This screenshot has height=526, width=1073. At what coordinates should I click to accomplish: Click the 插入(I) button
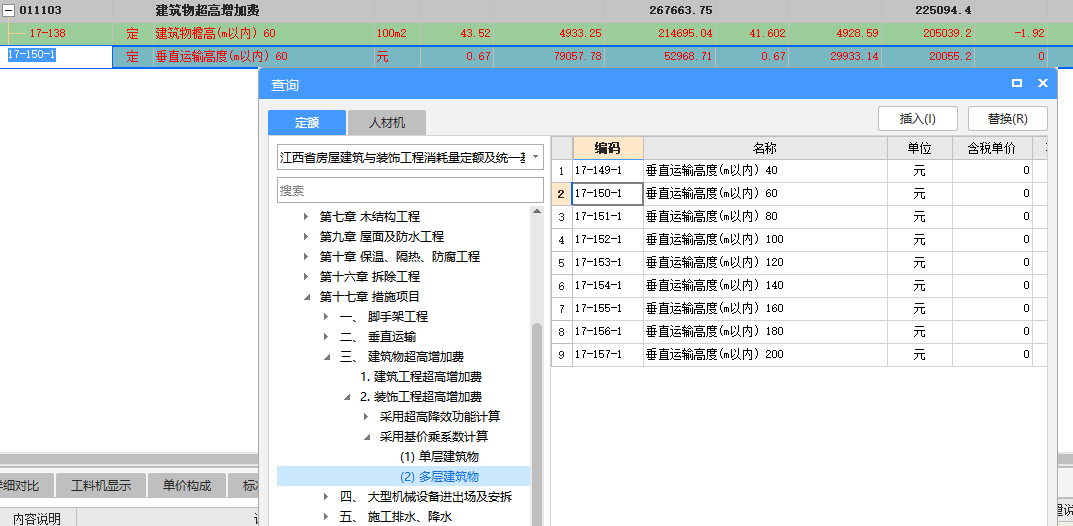coord(918,118)
